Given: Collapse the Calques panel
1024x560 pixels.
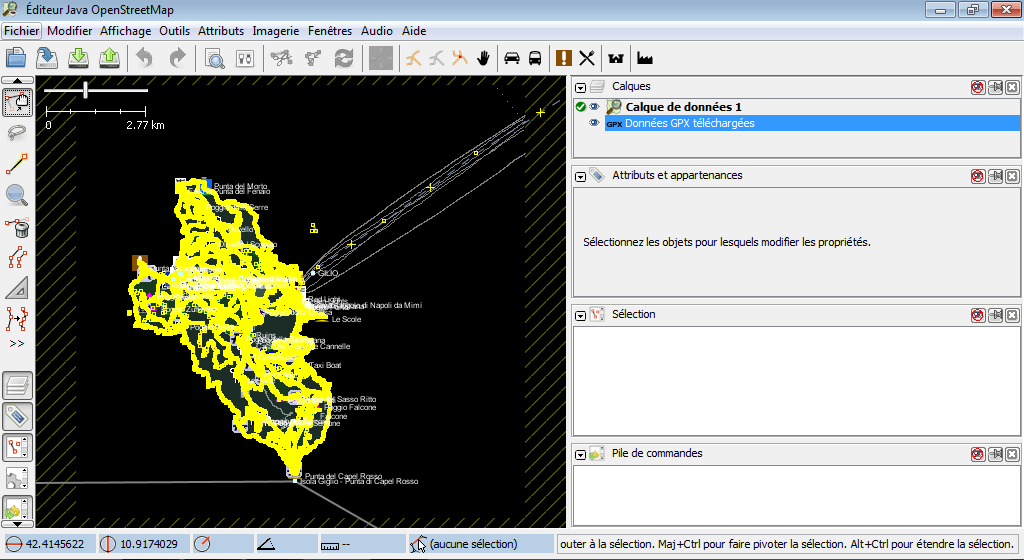Looking at the screenshot, I should 580,88.
